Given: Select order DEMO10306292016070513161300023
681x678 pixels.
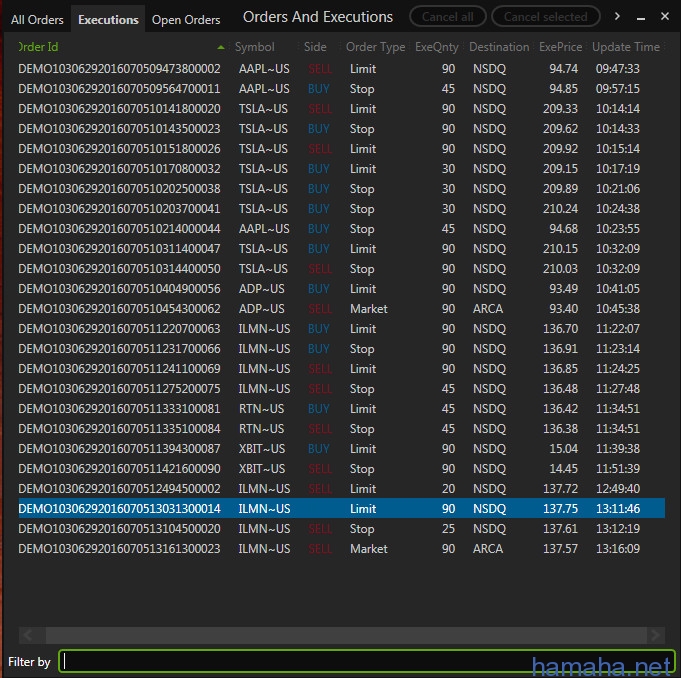Looking at the screenshot, I should [341, 548].
